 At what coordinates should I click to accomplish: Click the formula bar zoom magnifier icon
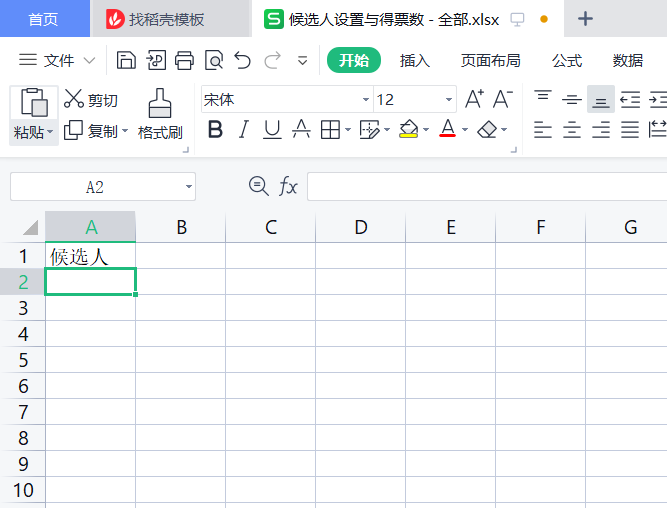[258, 186]
